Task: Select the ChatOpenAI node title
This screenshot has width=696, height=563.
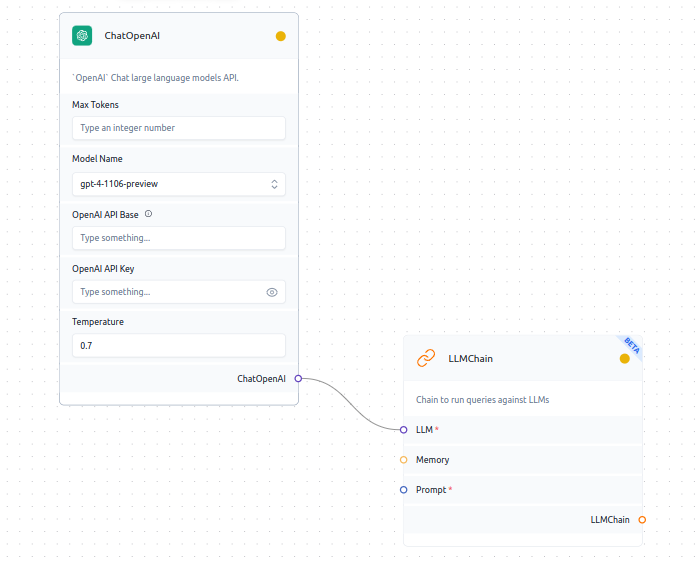Action: [x=132, y=36]
